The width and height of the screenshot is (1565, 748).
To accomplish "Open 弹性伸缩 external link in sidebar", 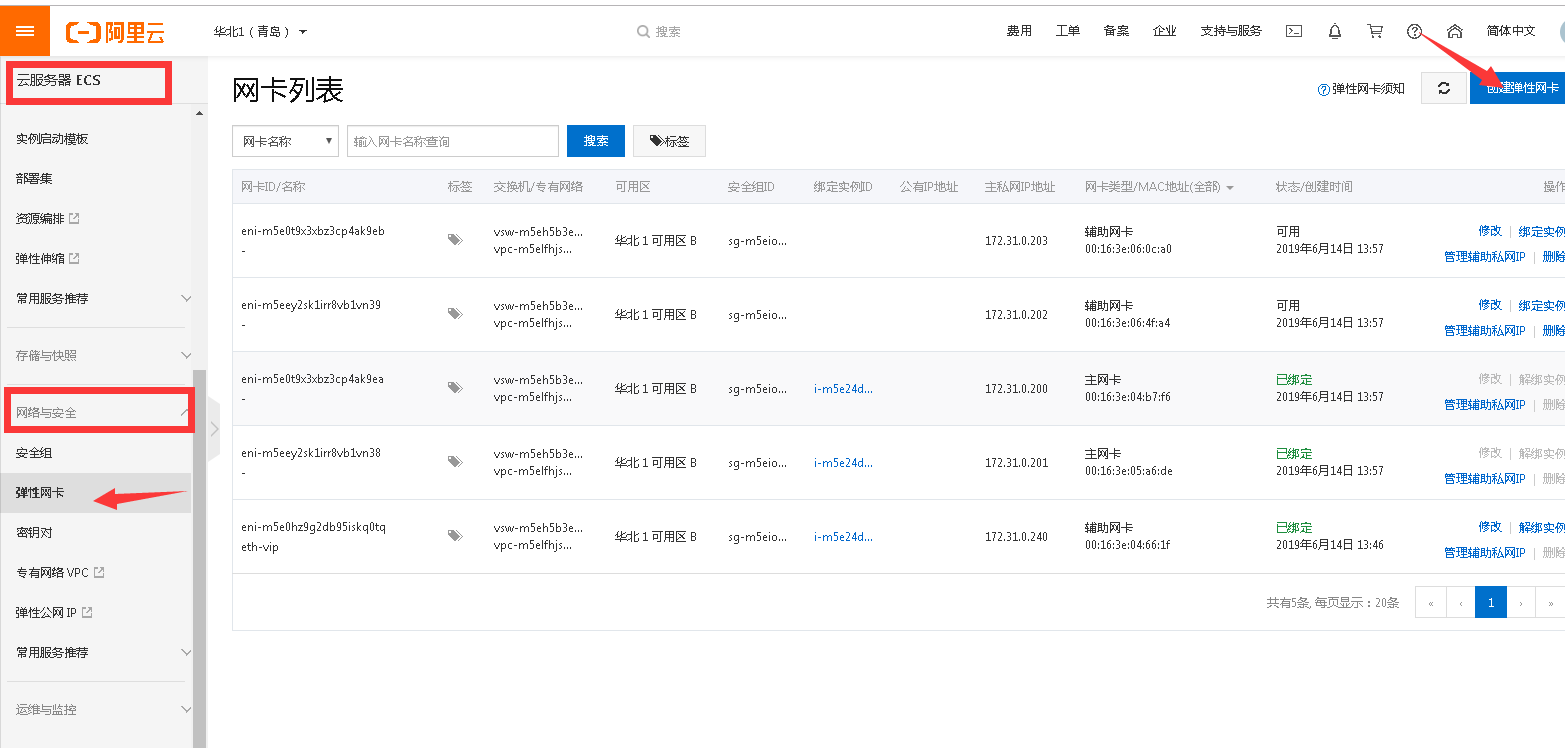I will click(47, 258).
